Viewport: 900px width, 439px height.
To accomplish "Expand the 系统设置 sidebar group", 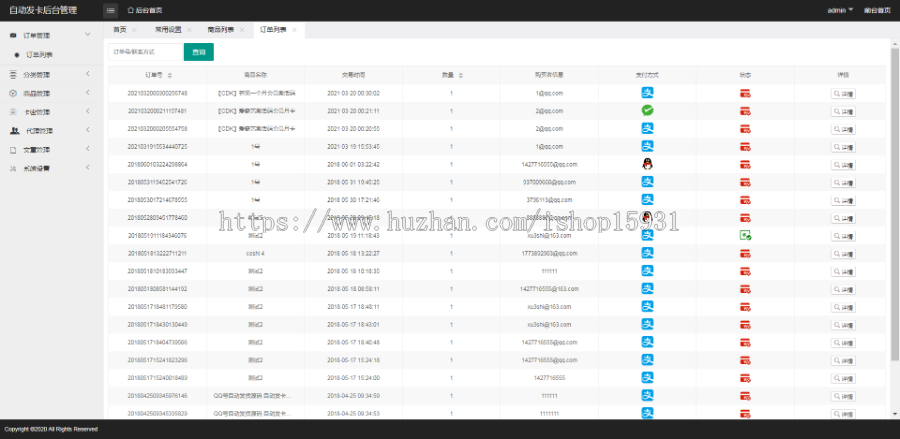I will tap(88, 168).
